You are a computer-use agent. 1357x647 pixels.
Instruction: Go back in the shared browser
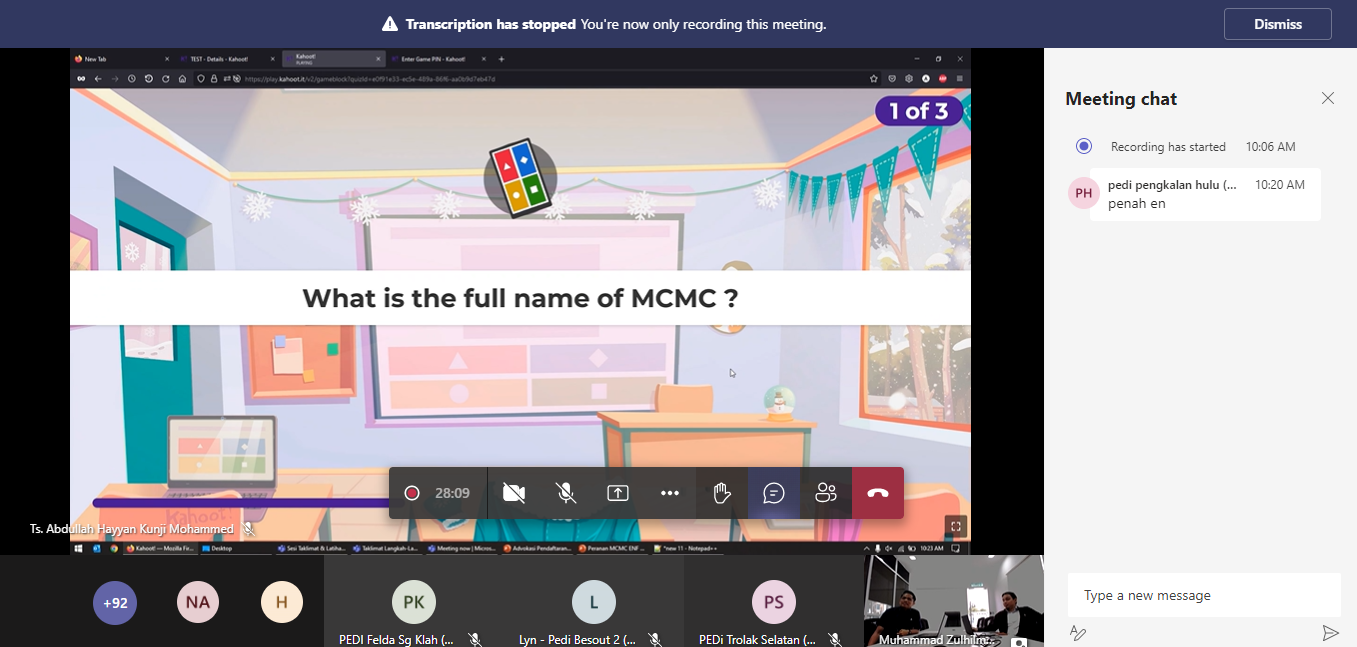pos(97,78)
